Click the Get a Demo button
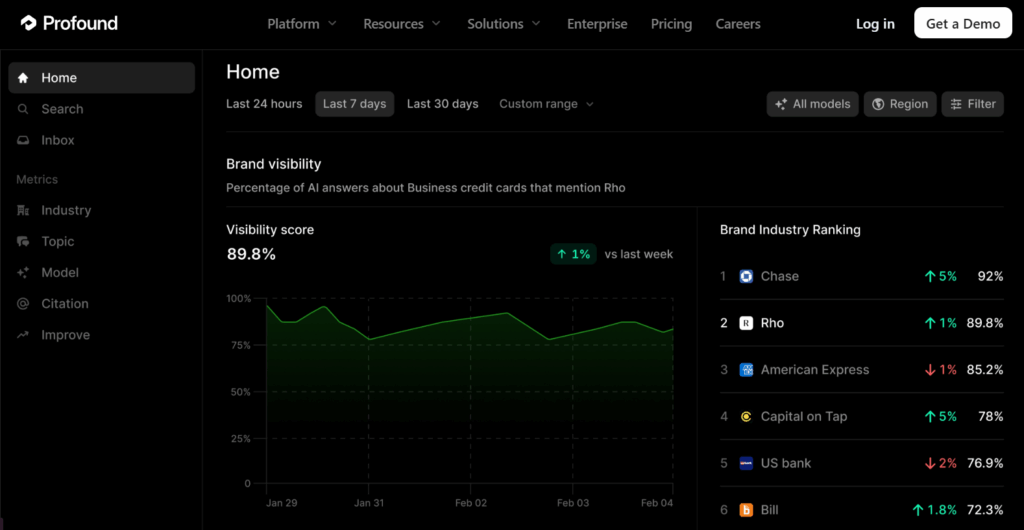 pos(962,24)
